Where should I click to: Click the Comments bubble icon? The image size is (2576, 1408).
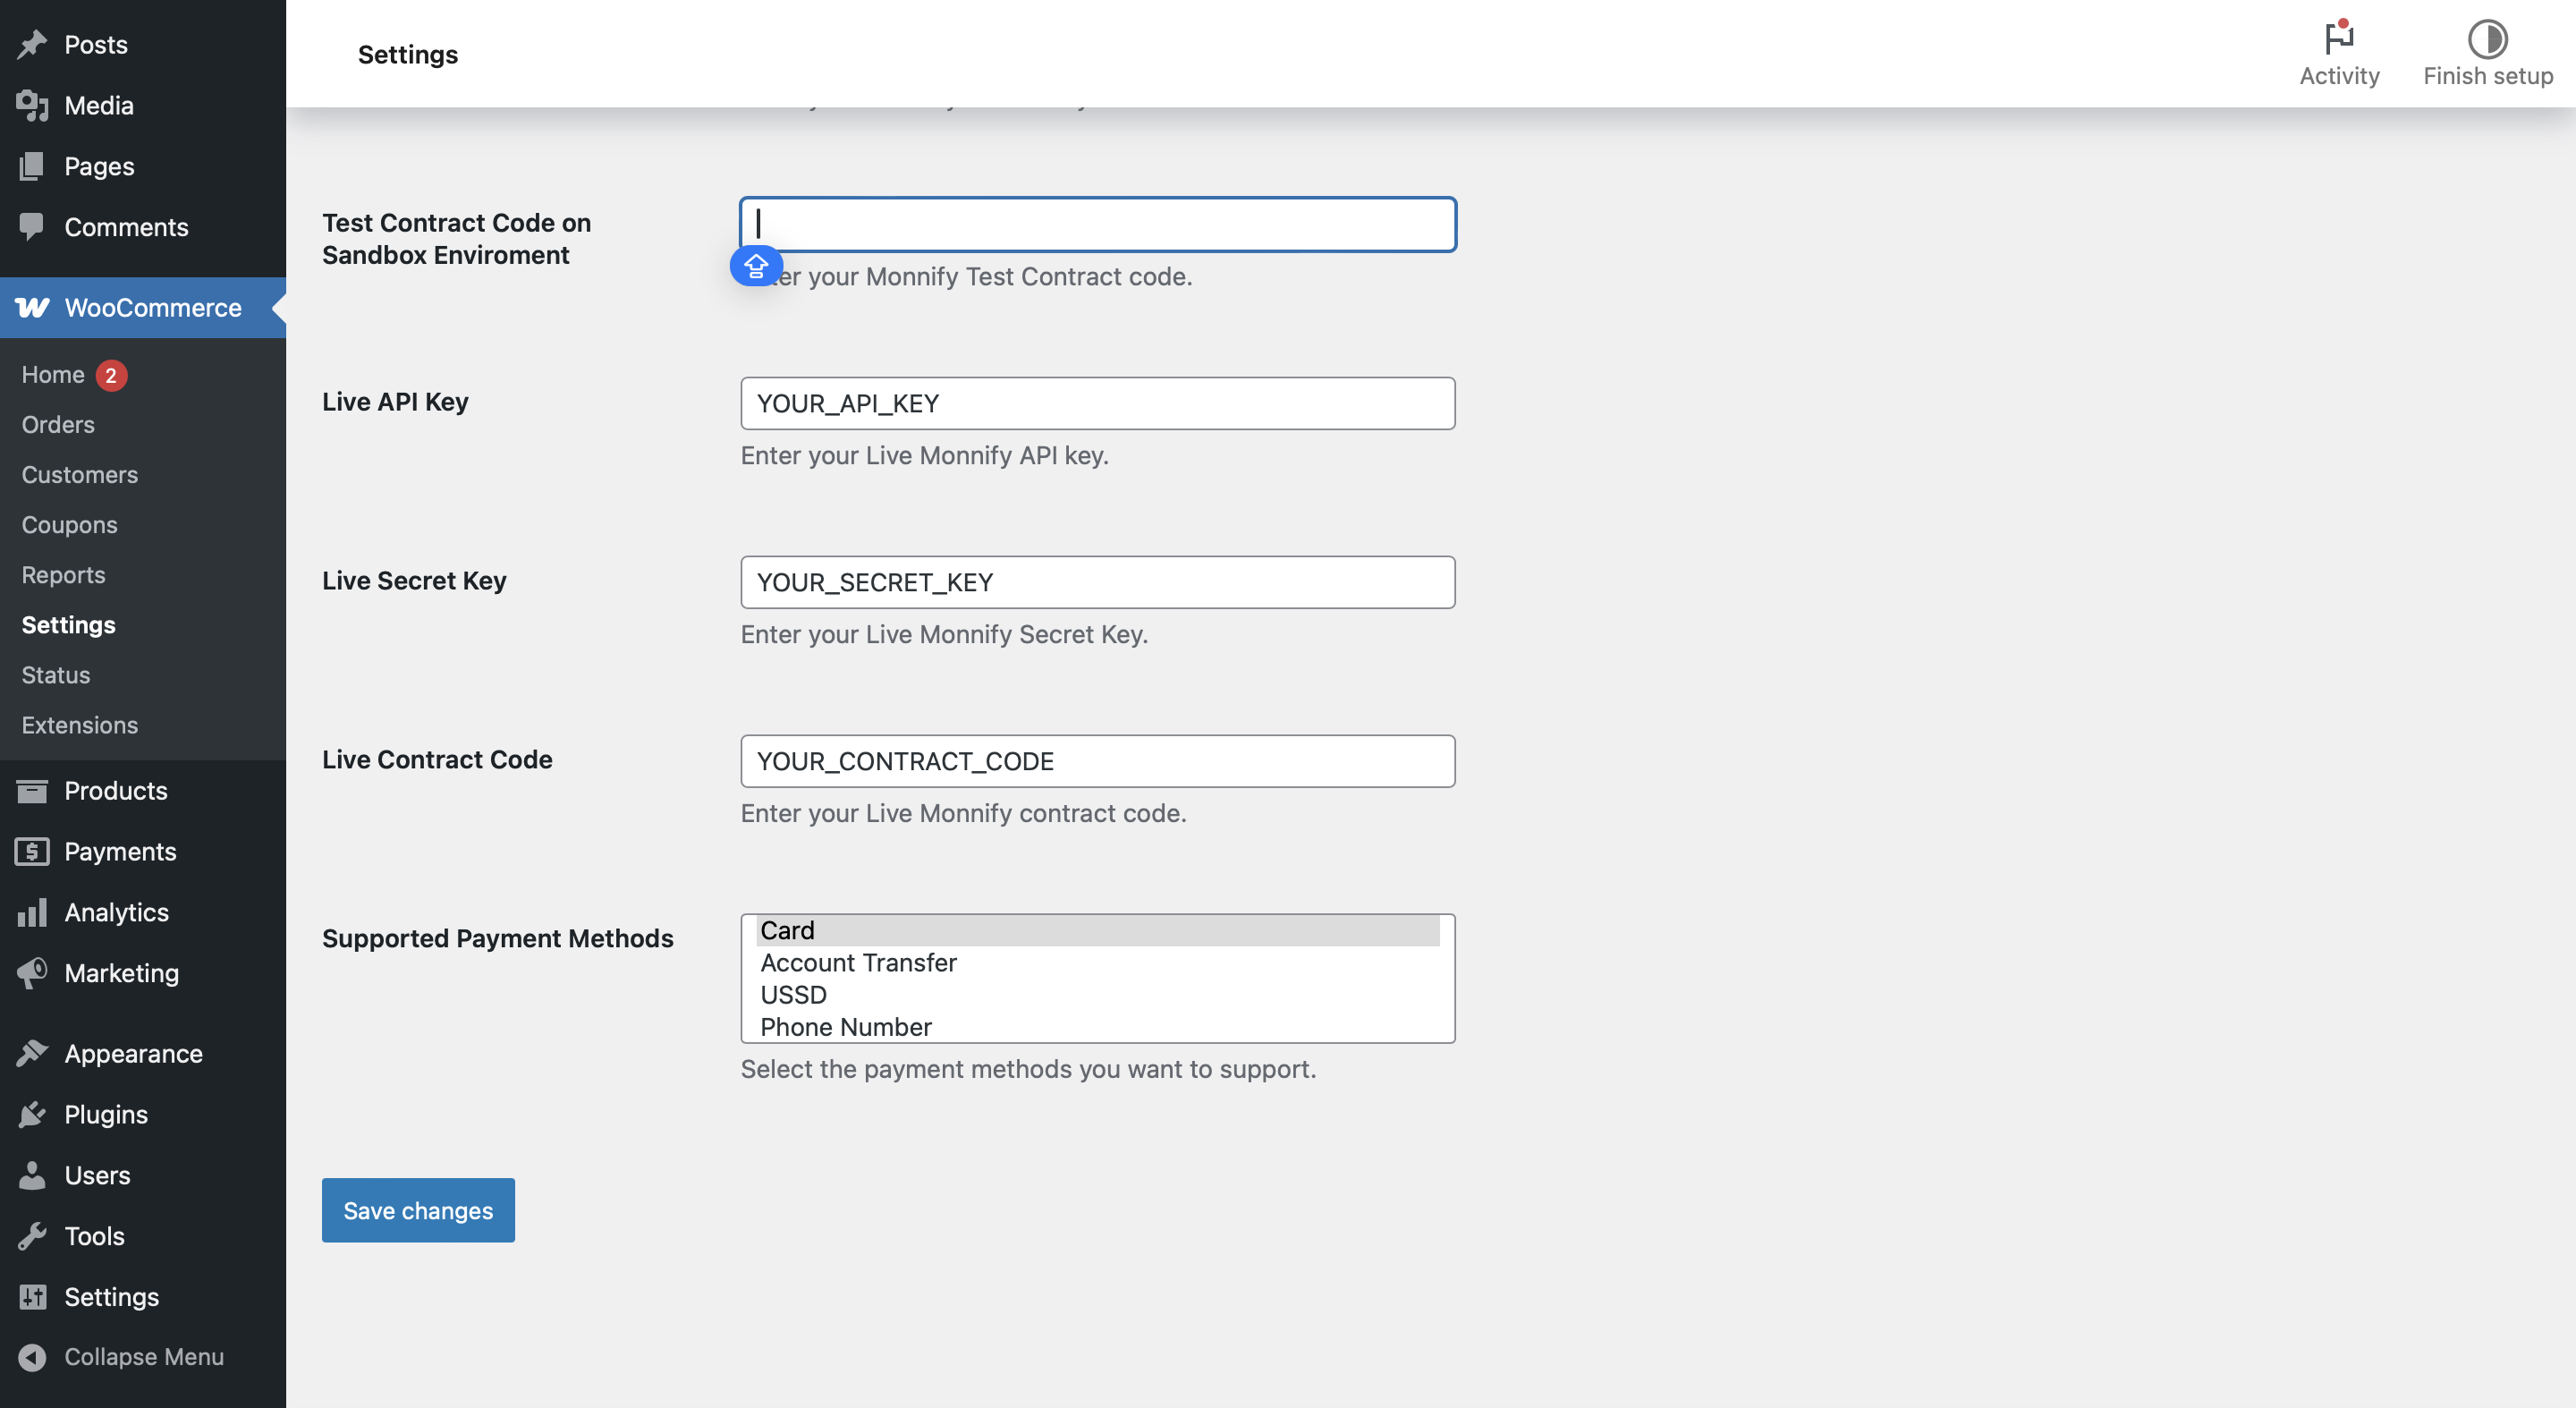[32, 227]
